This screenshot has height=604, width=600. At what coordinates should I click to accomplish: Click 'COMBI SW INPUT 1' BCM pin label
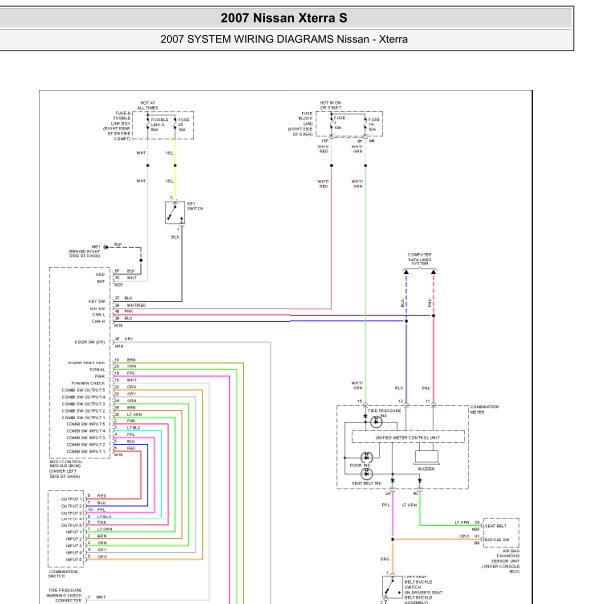point(85,451)
